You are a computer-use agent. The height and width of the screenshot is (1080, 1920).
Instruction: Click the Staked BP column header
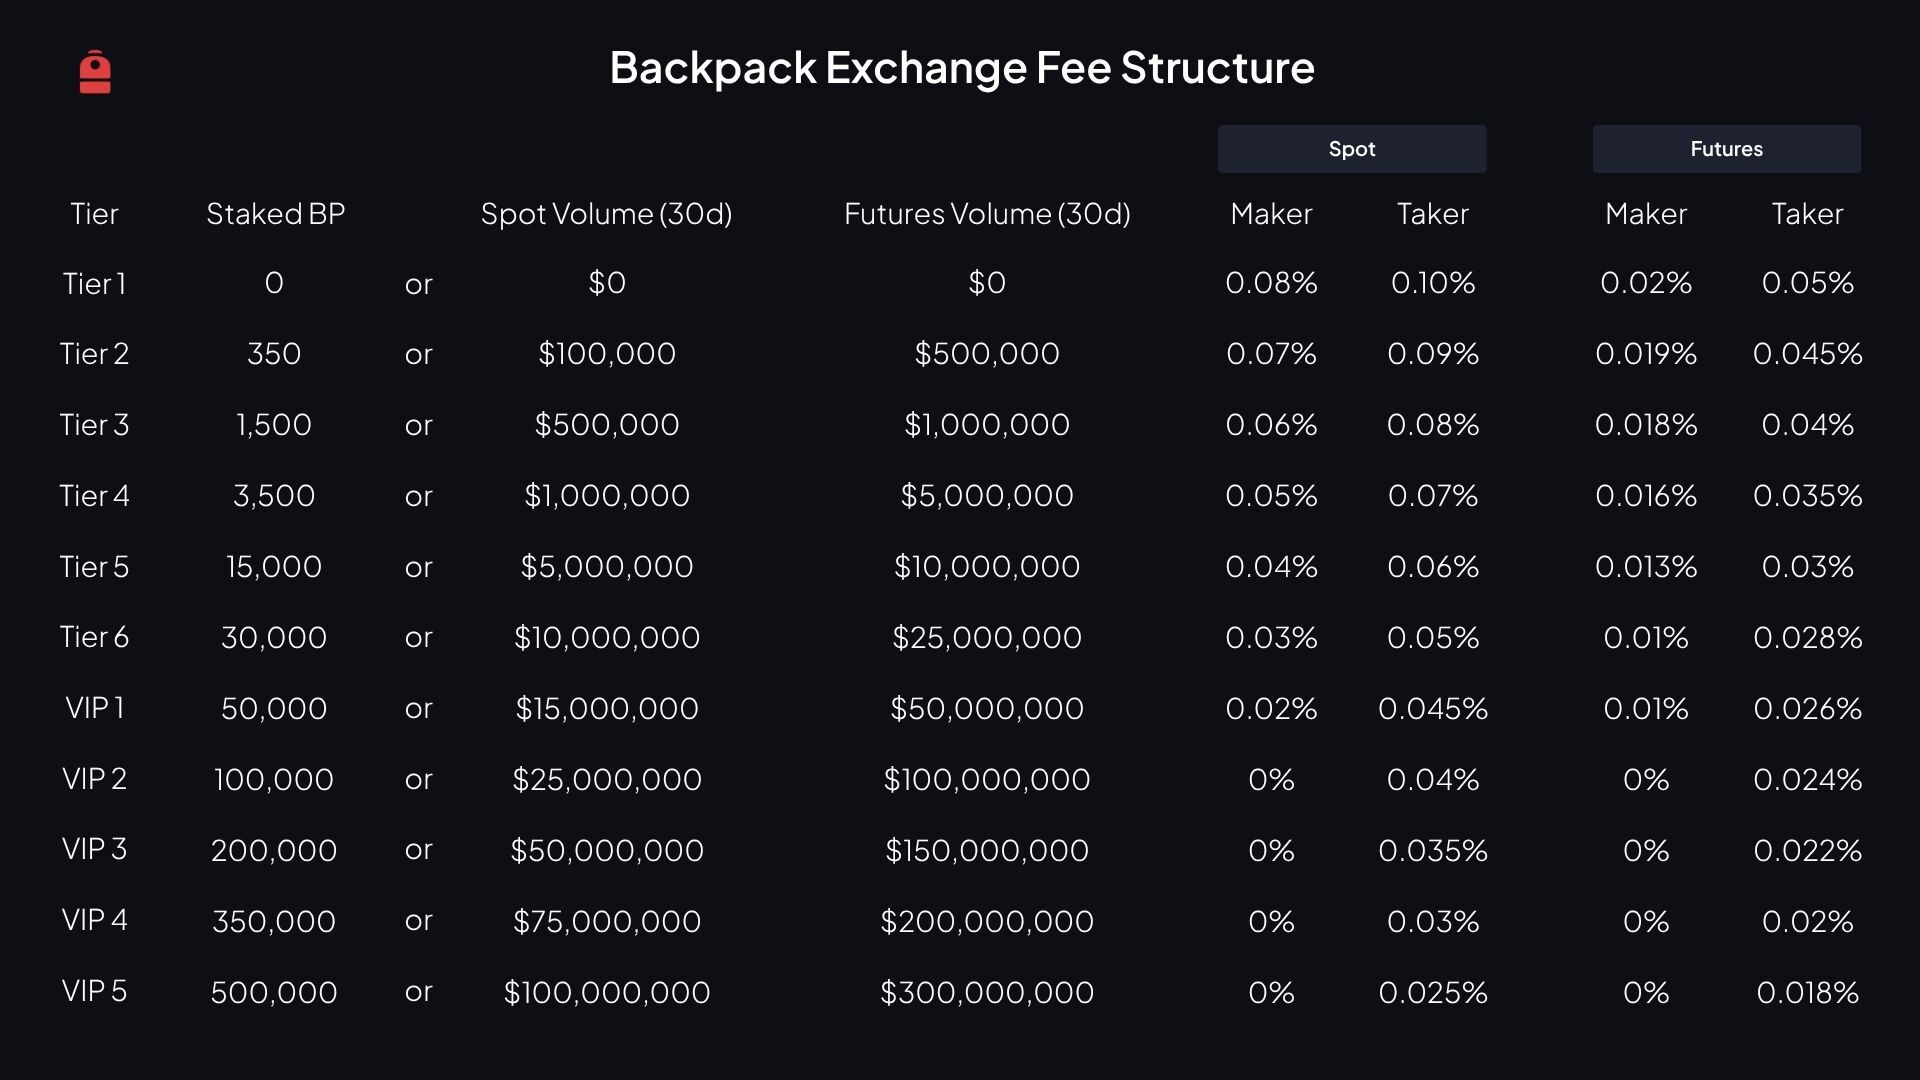tap(275, 213)
